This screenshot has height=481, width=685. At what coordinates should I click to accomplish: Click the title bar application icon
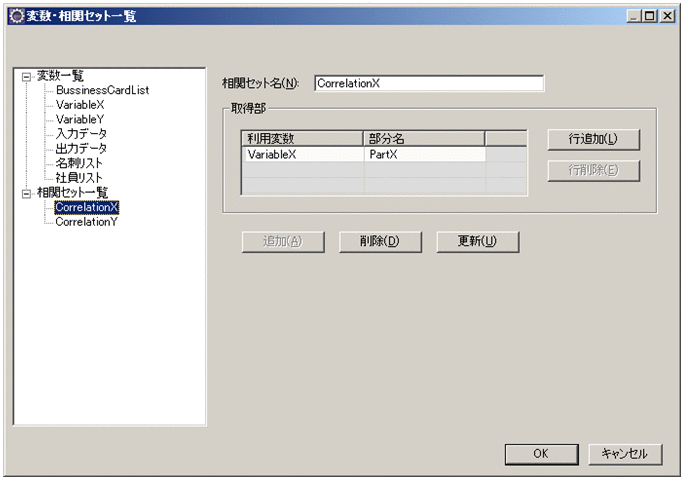click(17, 16)
